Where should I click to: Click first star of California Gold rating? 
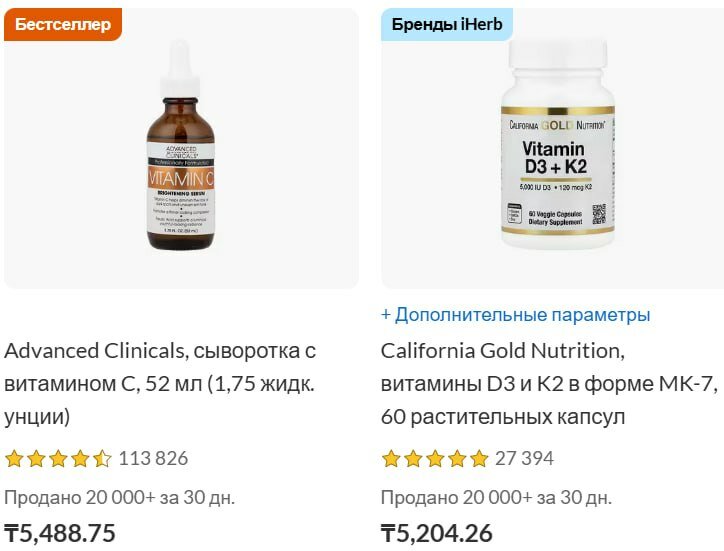point(391,459)
